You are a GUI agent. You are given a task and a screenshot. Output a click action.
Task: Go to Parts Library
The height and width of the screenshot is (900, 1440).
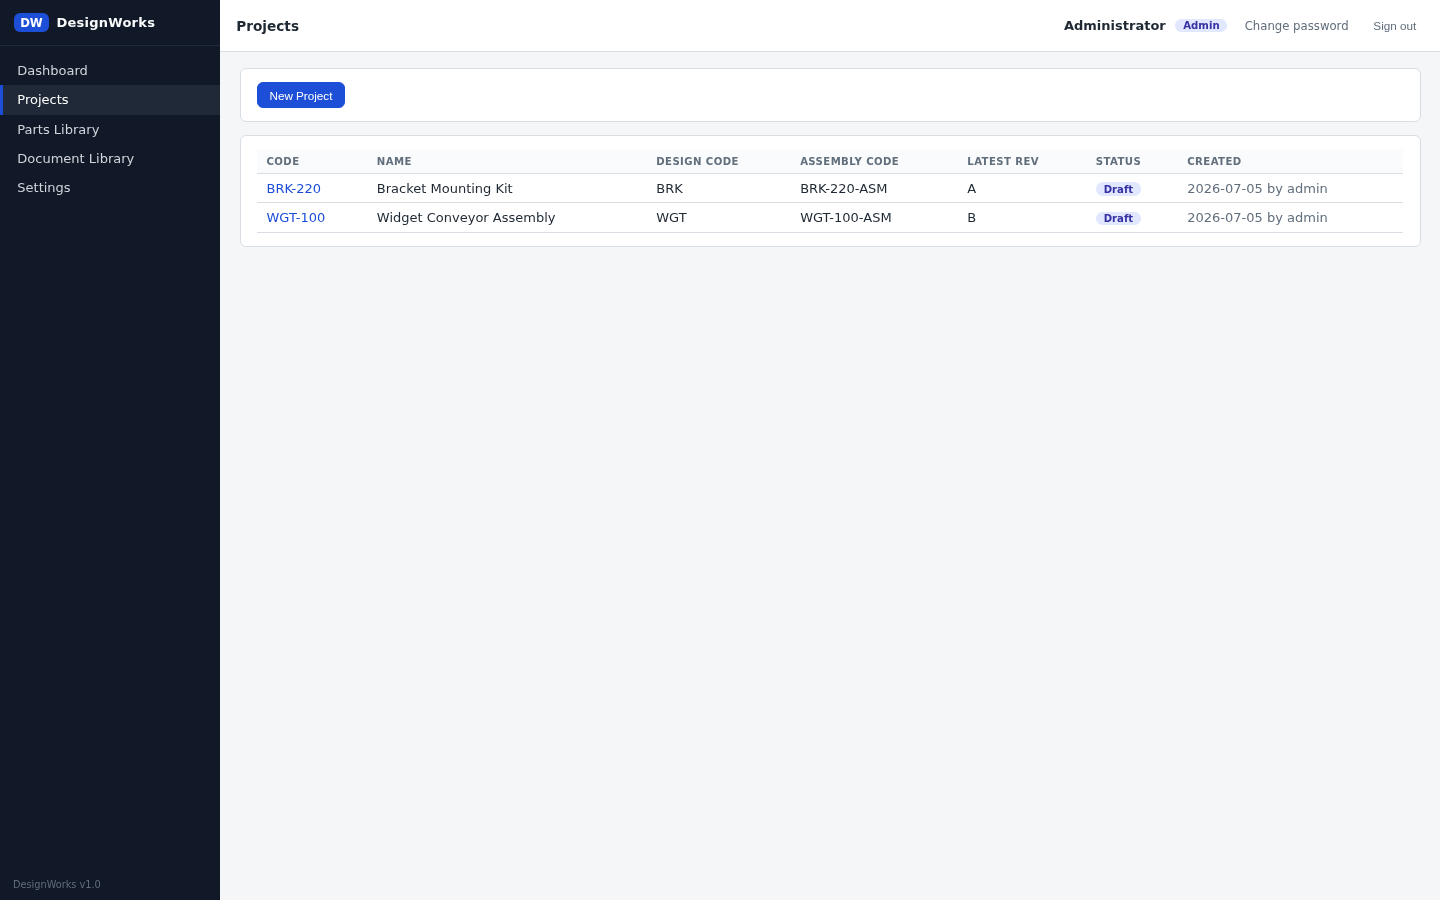pyautogui.click(x=110, y=129)
